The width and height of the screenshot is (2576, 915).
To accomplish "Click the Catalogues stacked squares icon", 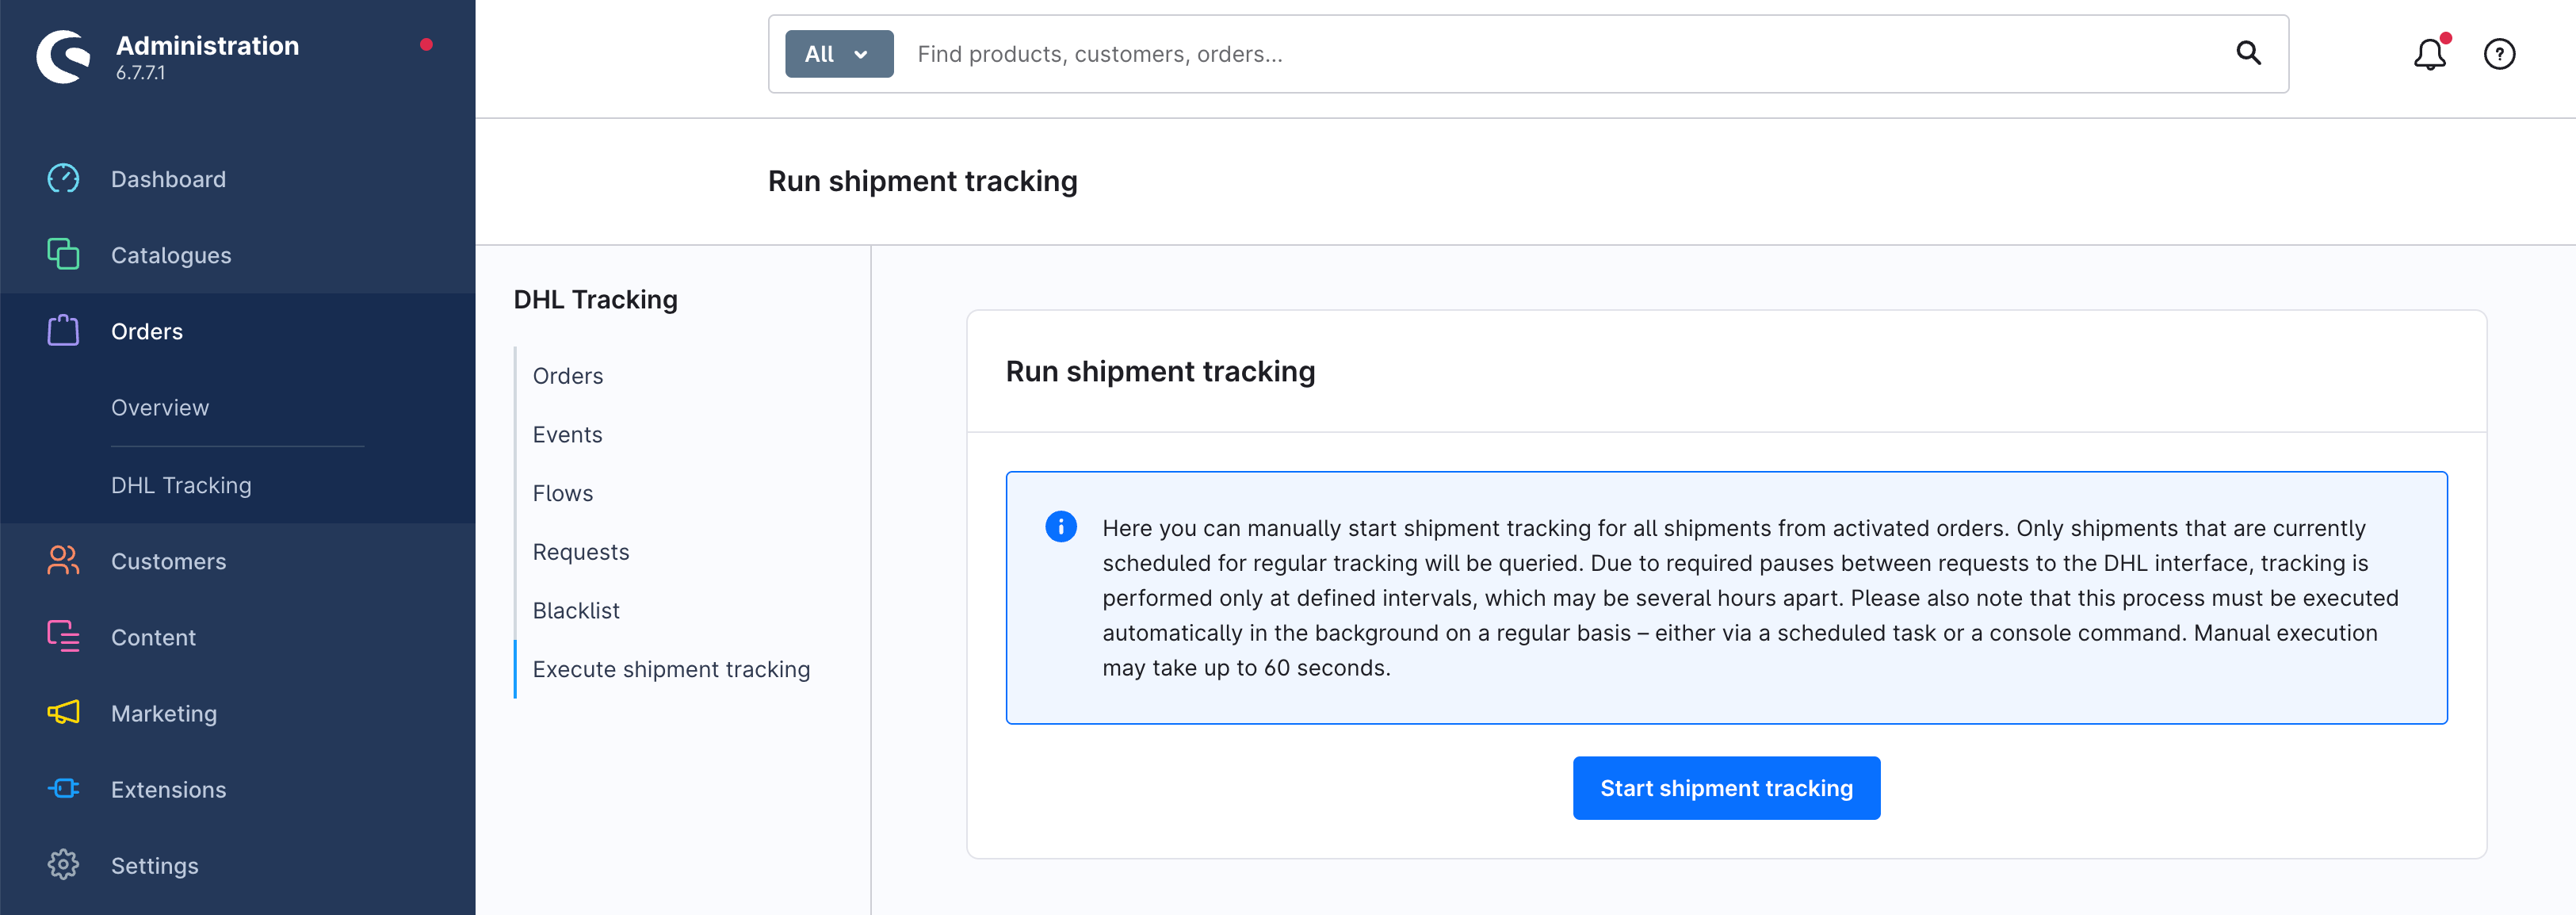I will pos(63,254).
